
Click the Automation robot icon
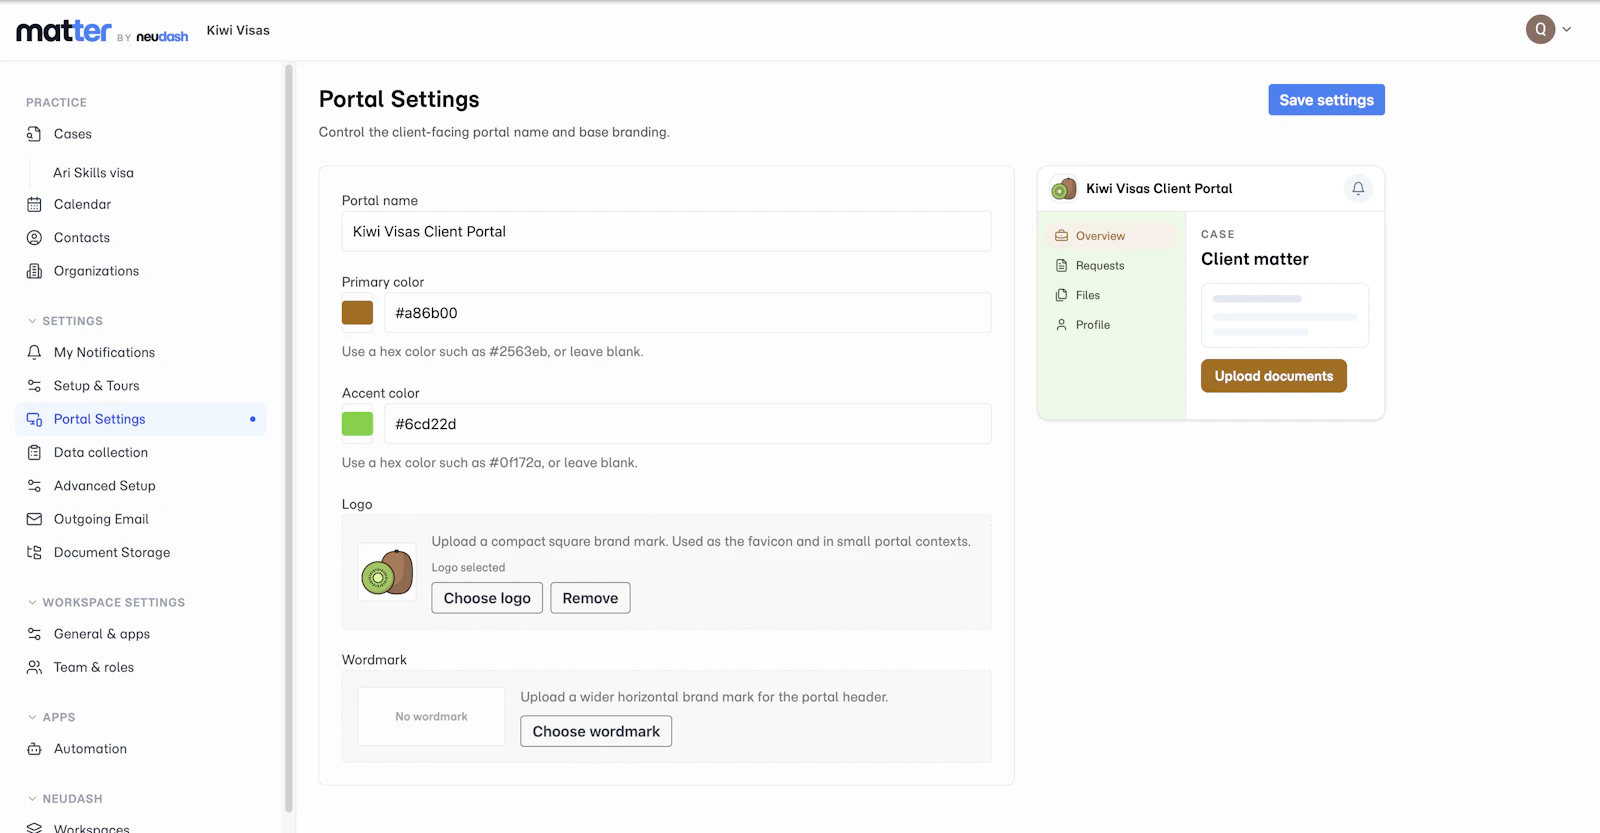34,749
